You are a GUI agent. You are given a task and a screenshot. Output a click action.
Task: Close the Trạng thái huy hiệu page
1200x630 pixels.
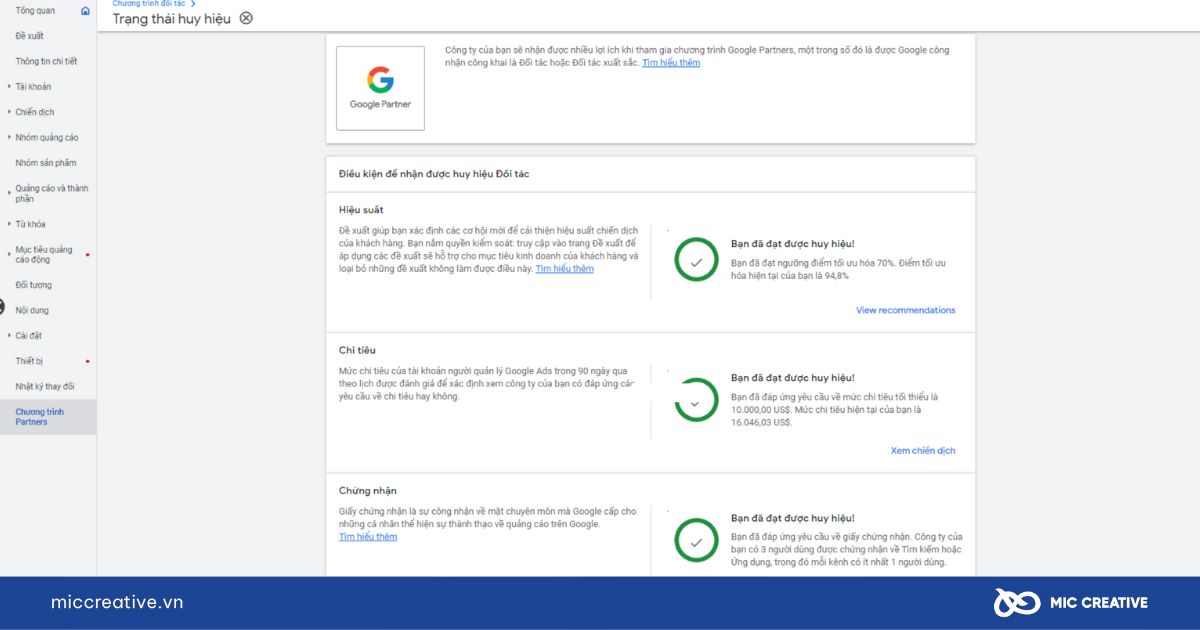(246, 18)
